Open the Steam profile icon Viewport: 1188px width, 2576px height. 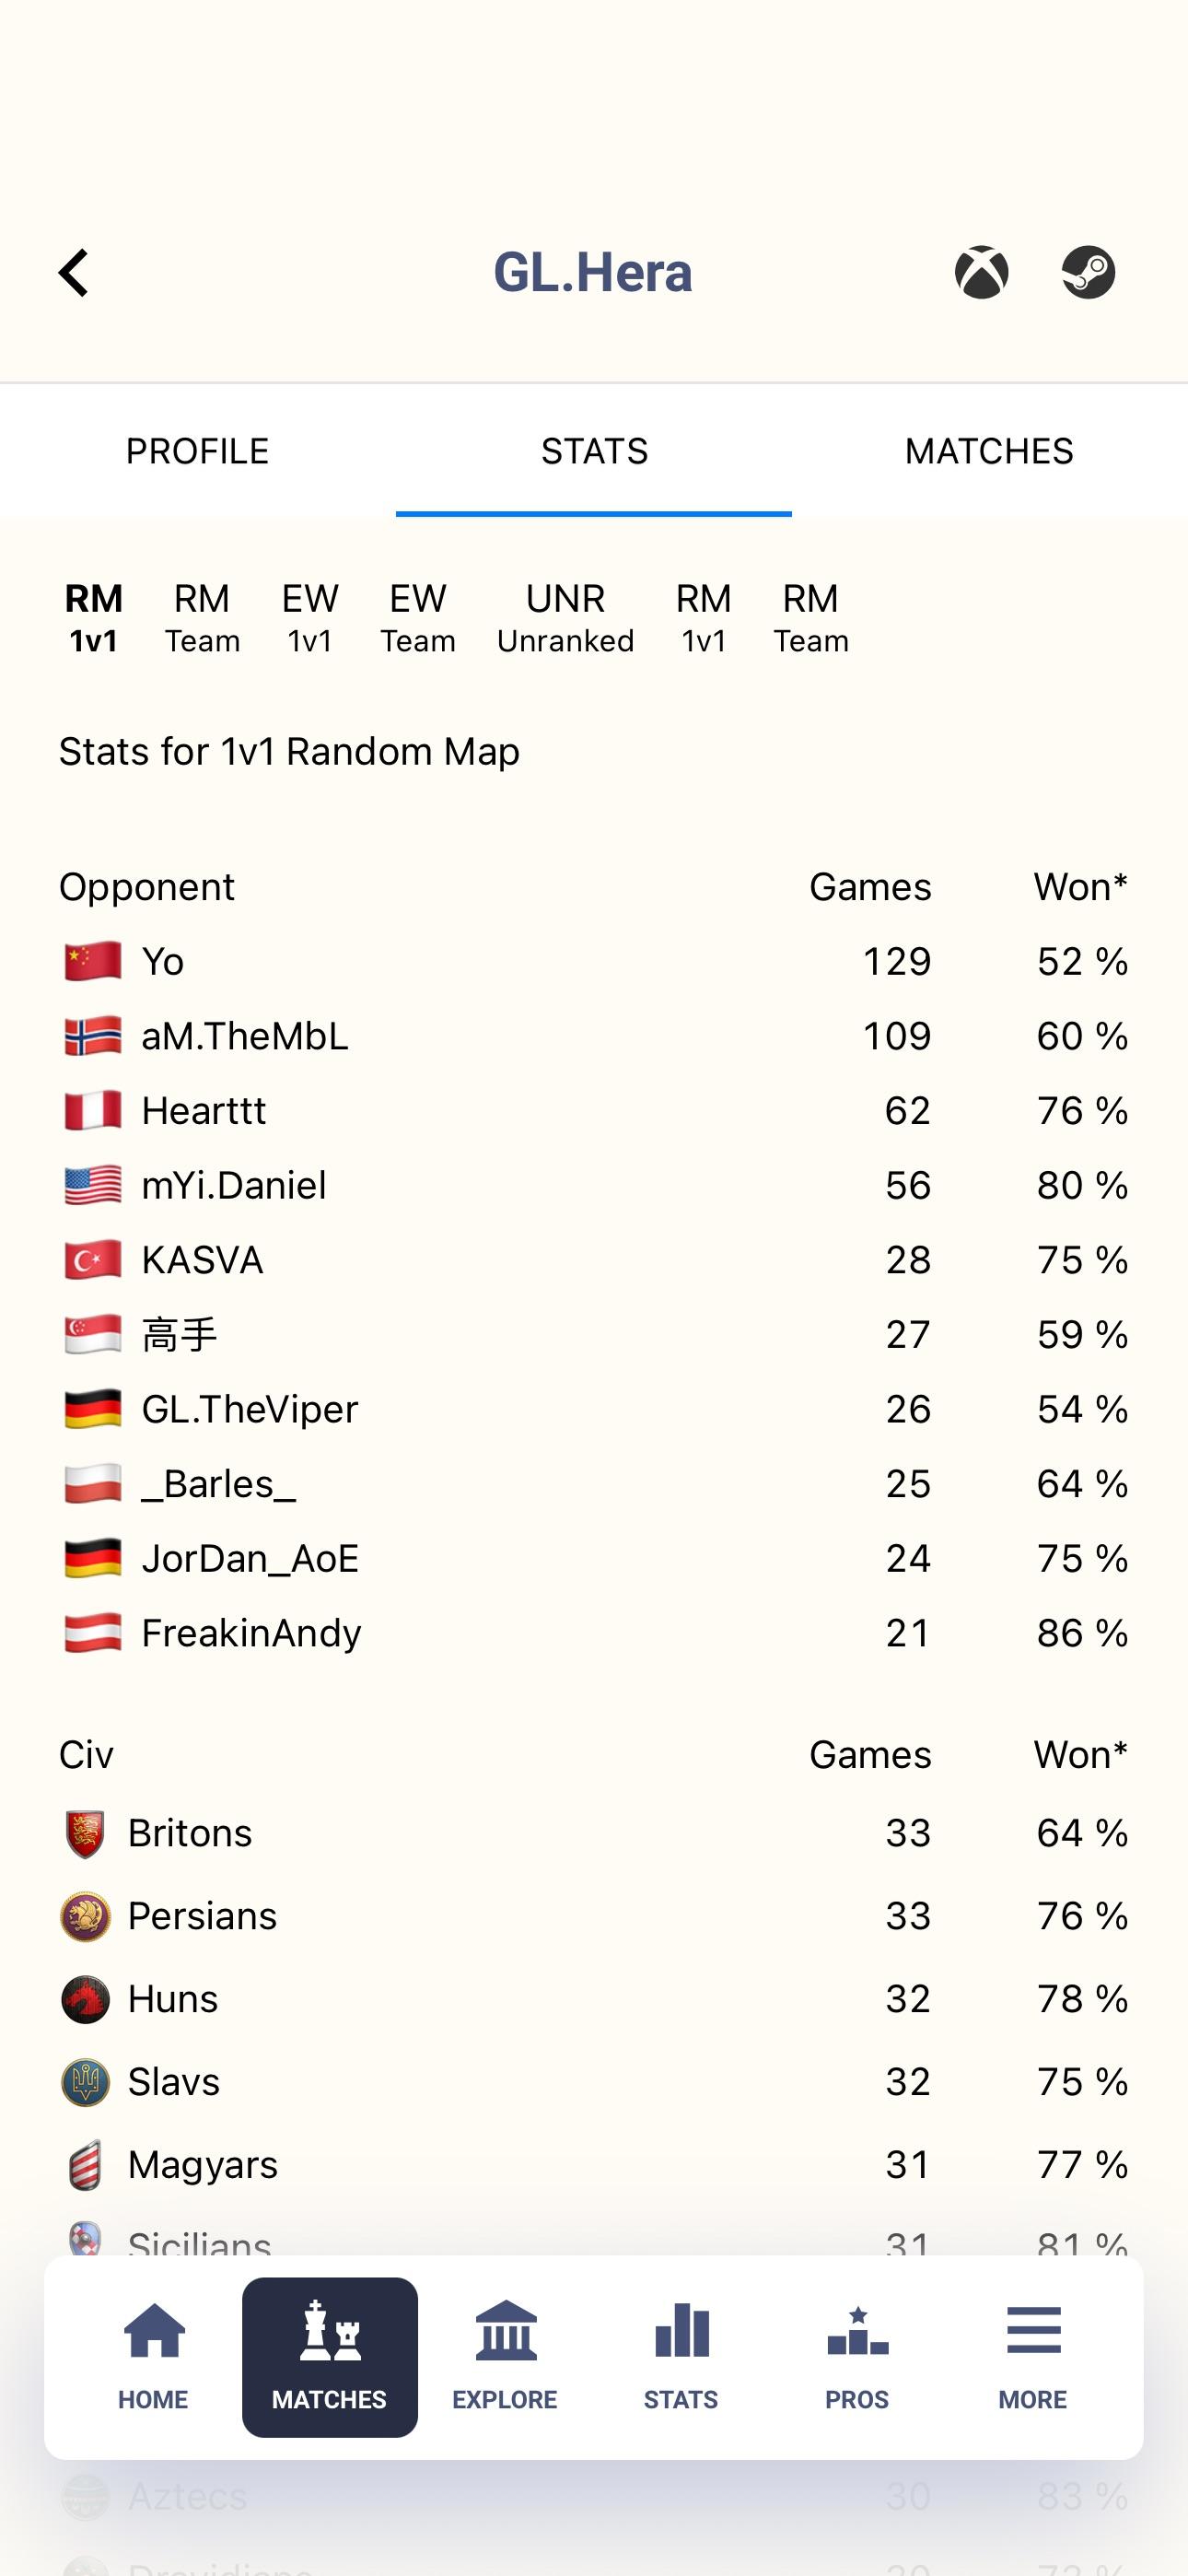tap(1088, 273)
